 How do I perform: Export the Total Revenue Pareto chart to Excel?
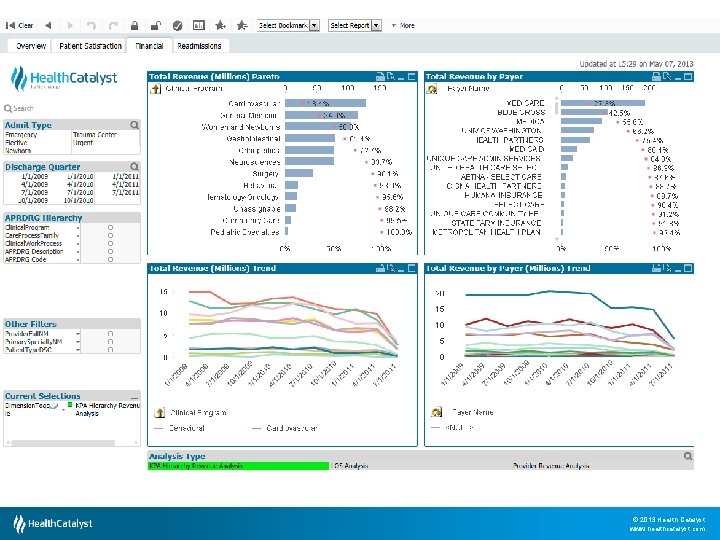pyautogui.click(x=391, y=77)
